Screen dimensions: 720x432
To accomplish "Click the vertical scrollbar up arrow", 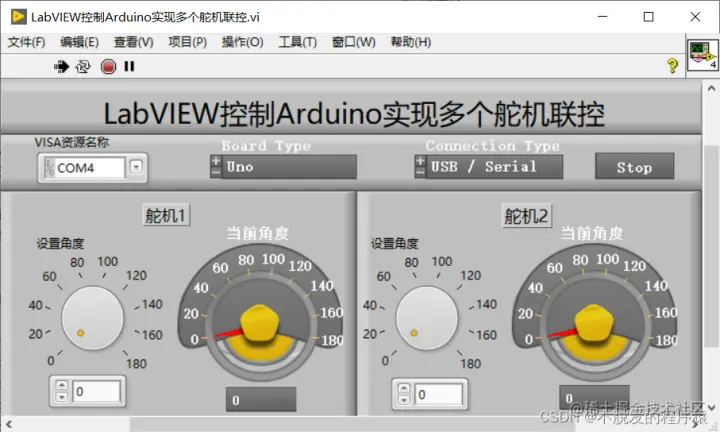I will coord(711,88).
